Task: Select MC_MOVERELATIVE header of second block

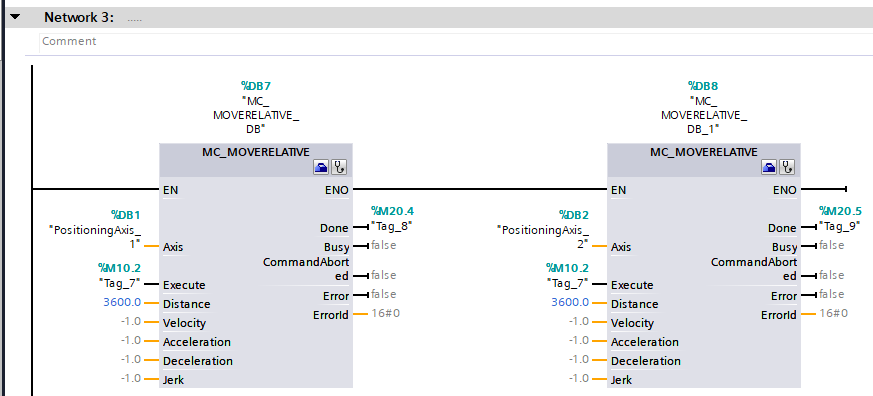Action: click(704, 152)
